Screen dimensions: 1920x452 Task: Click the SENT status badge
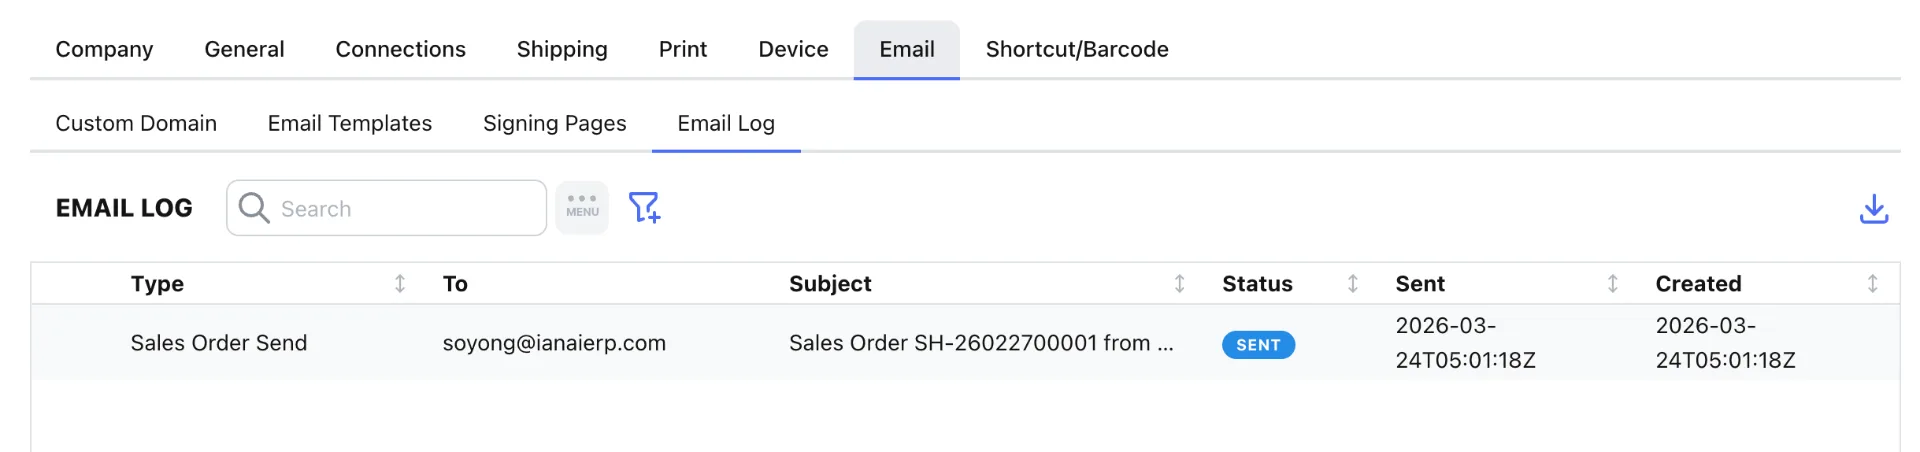coord(1258,344)
